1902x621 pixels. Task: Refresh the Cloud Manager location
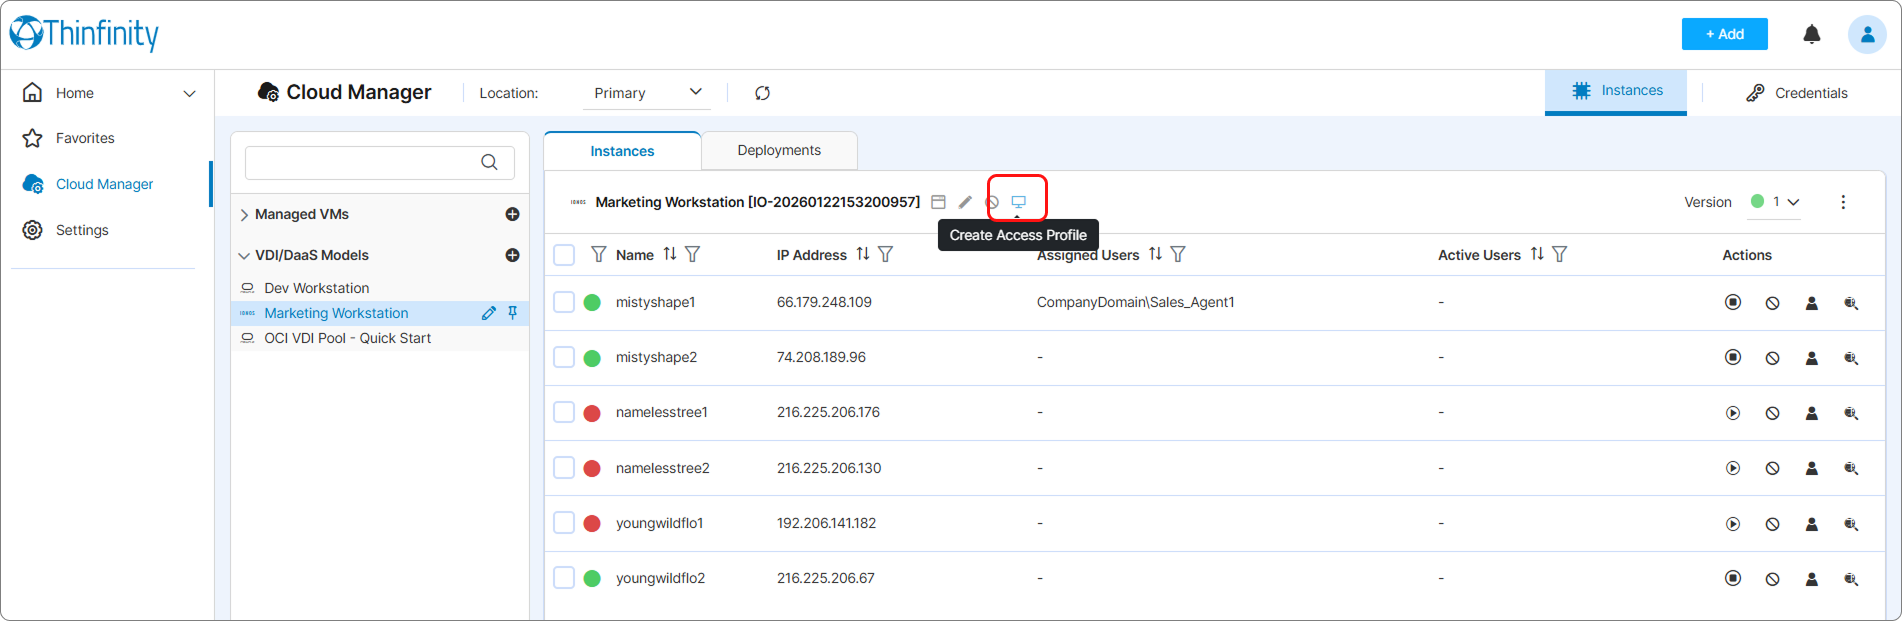pos(762,93)
